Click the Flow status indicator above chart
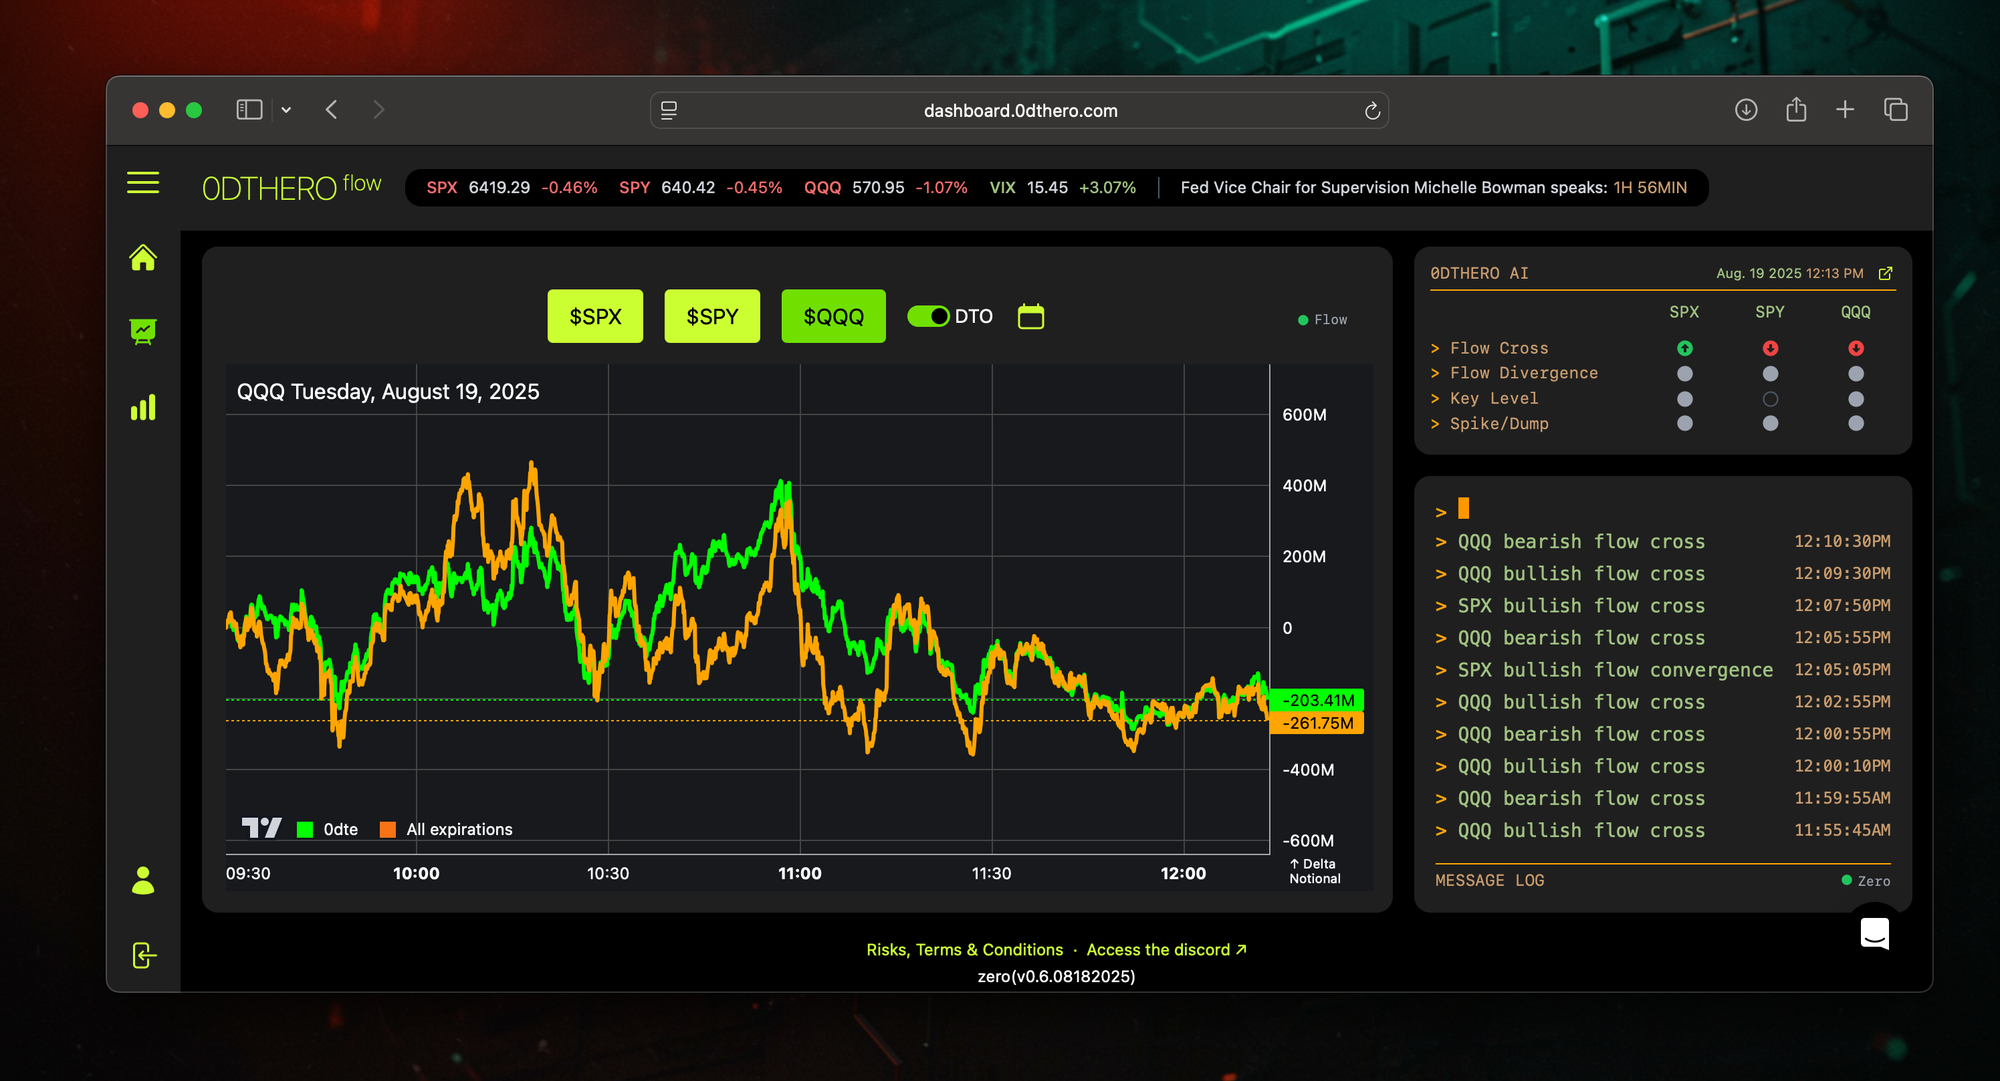Screen dimensions: 2000x1081 [1322, 320]
